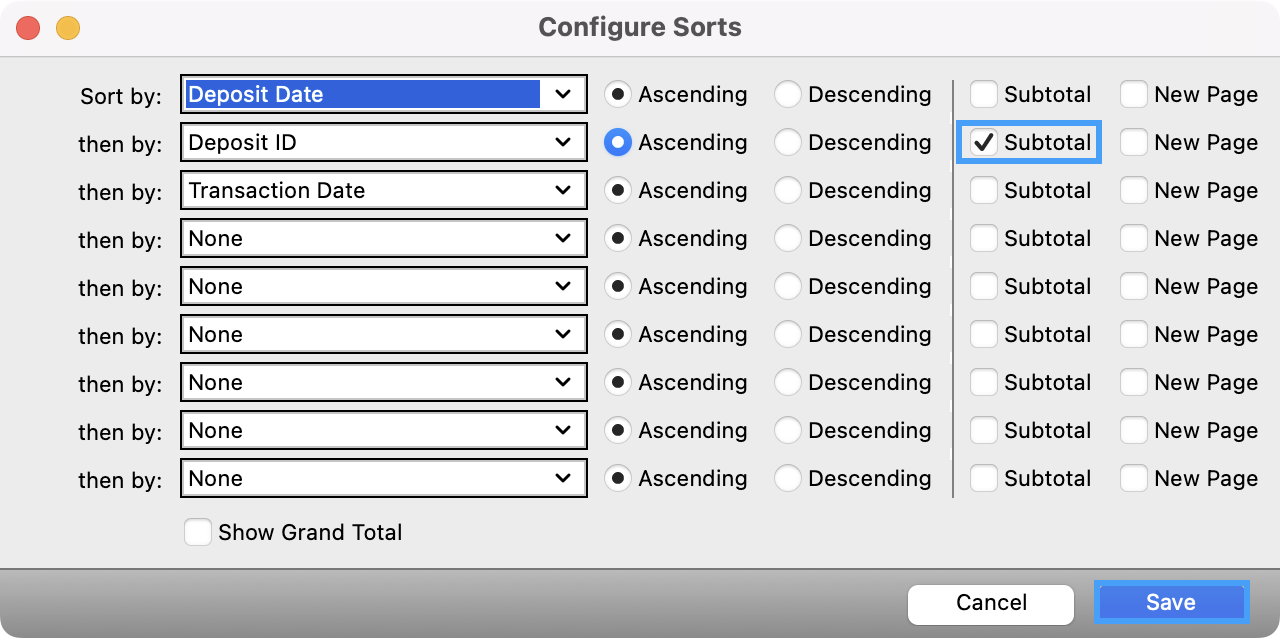Open the Sort by field dropdown
Image resolution: width=1280 pixels, height=638 pixels.
pos(383,94)
